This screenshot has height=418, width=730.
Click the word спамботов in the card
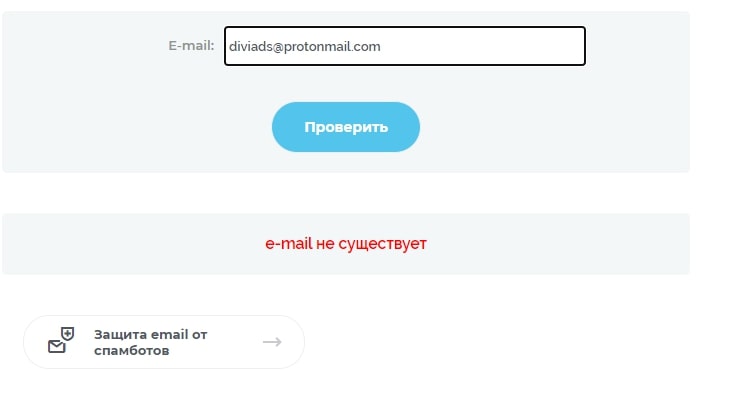coord(132,351)
